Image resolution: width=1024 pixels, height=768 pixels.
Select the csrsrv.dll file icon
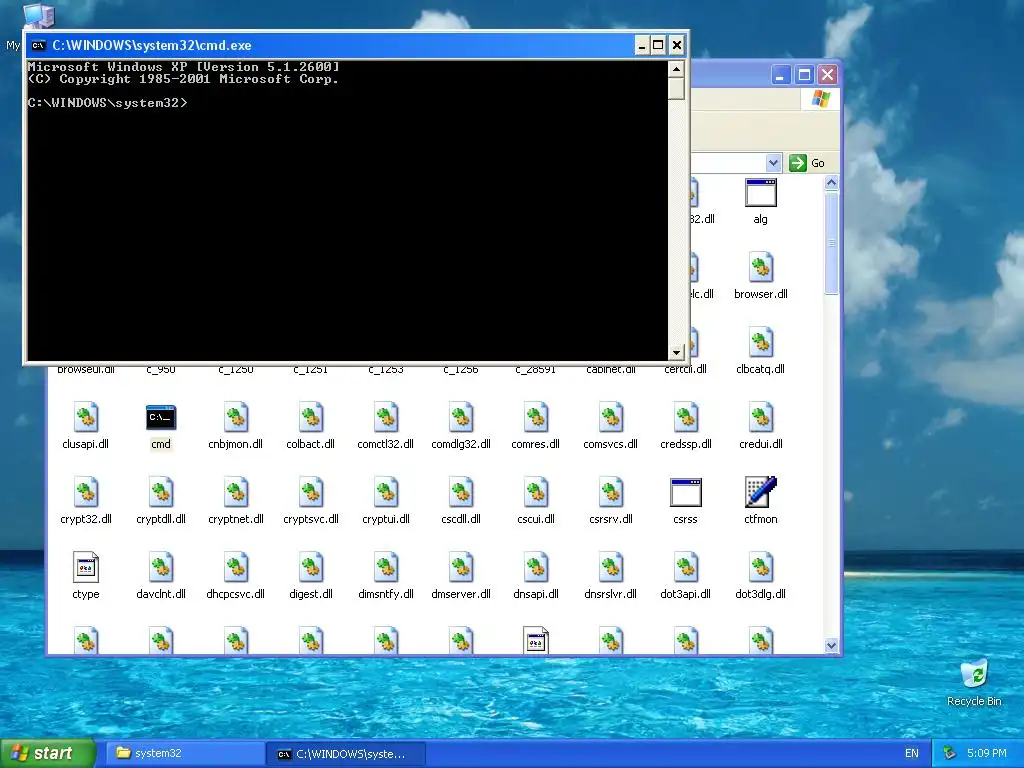(611, 493)
